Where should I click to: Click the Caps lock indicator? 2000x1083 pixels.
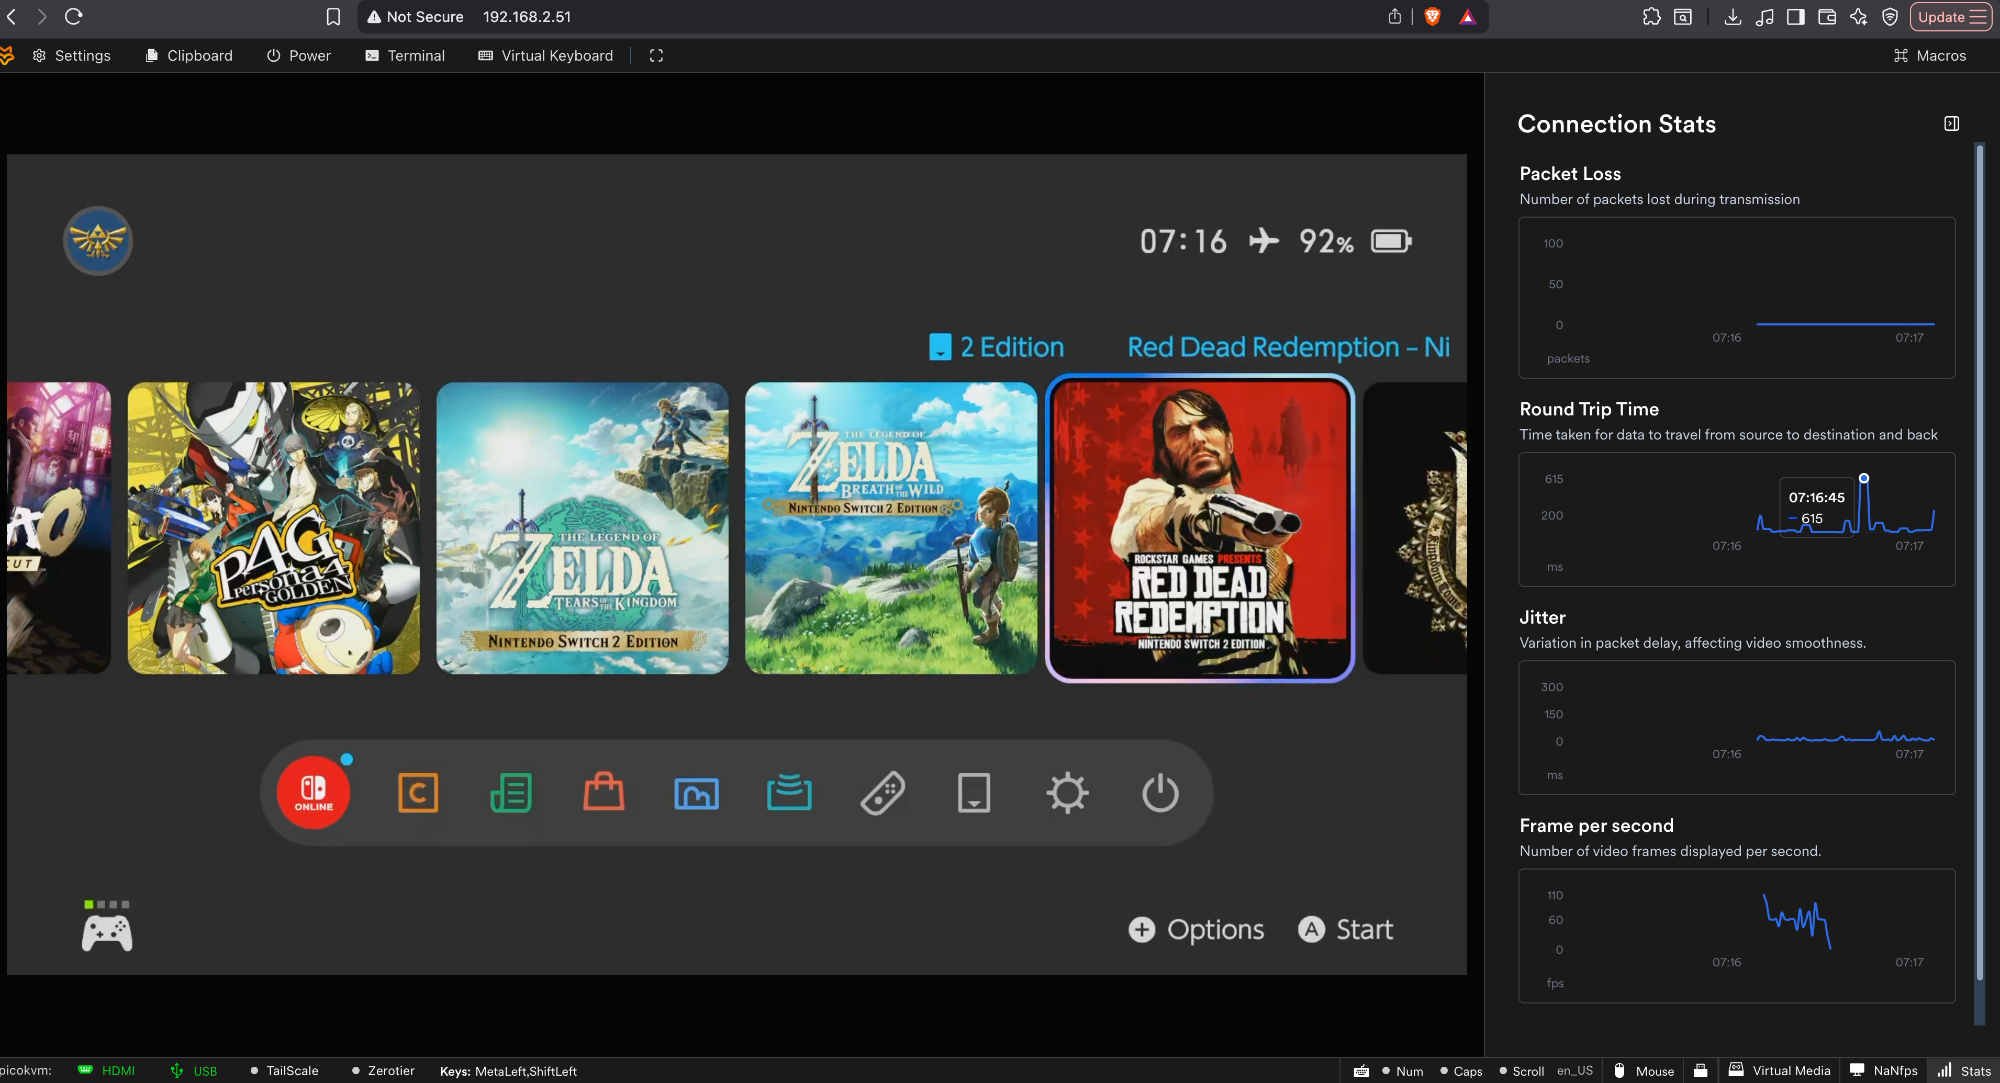(1461, 1071)
